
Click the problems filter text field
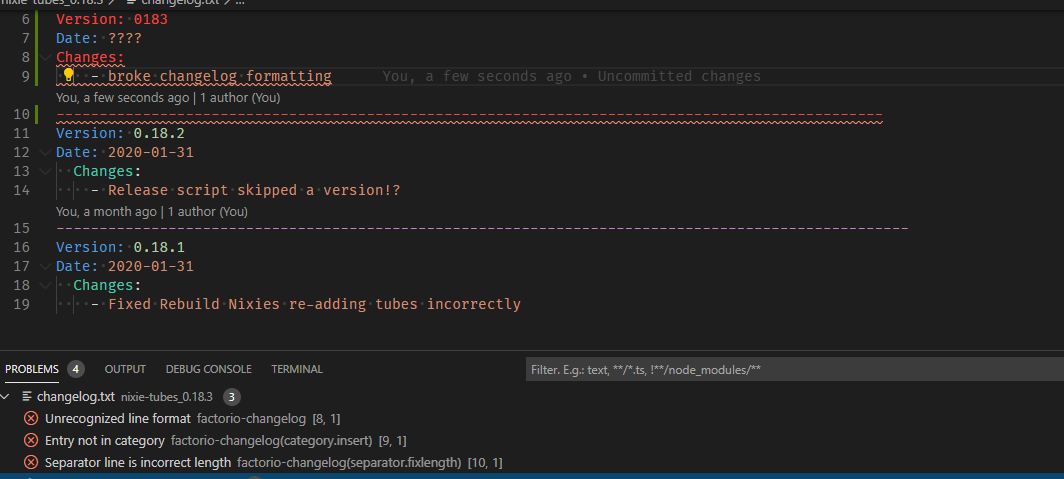coord(790,369)
